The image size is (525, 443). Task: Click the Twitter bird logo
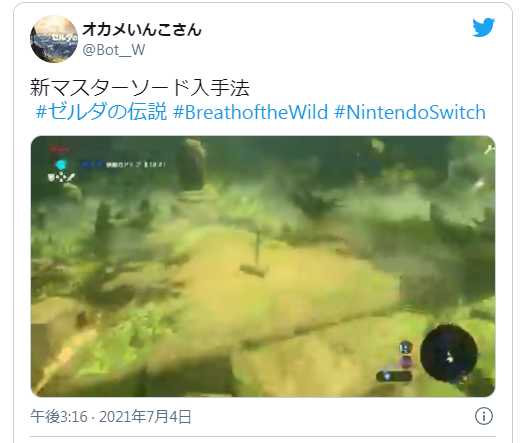(x=483, y=27)
